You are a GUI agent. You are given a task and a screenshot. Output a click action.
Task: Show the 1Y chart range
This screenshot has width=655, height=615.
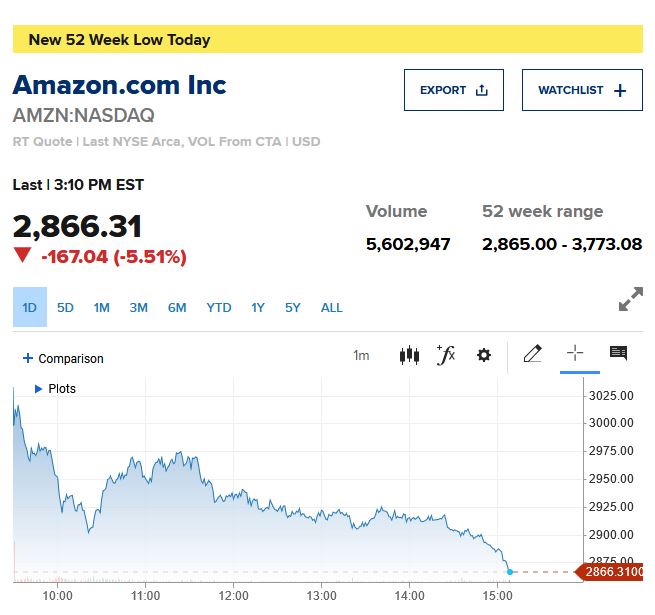pos(258,308)
